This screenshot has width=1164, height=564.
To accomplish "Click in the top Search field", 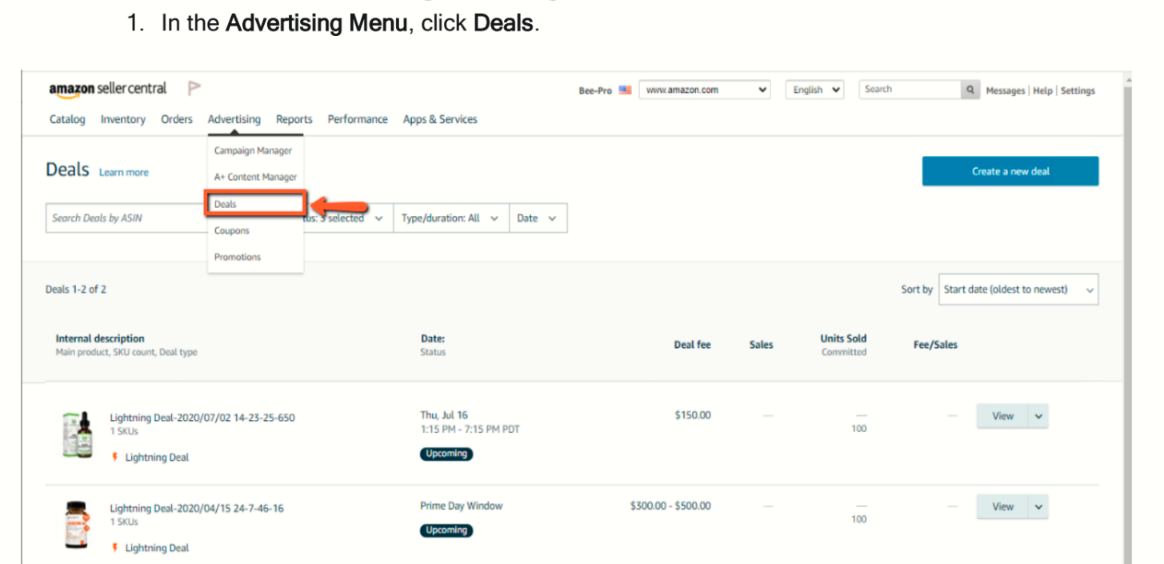I will 910,90.
